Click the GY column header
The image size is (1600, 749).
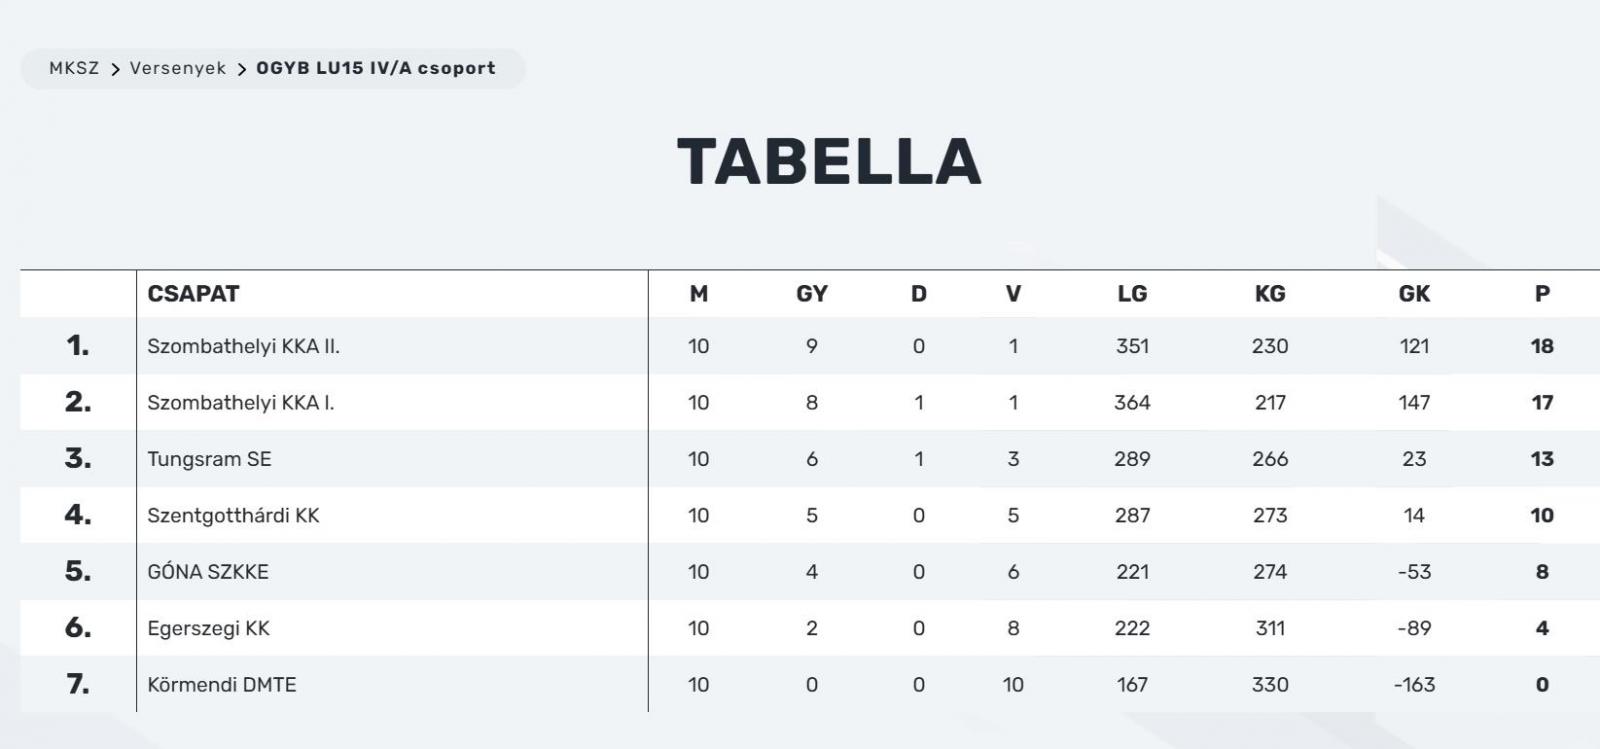(812, 293)
